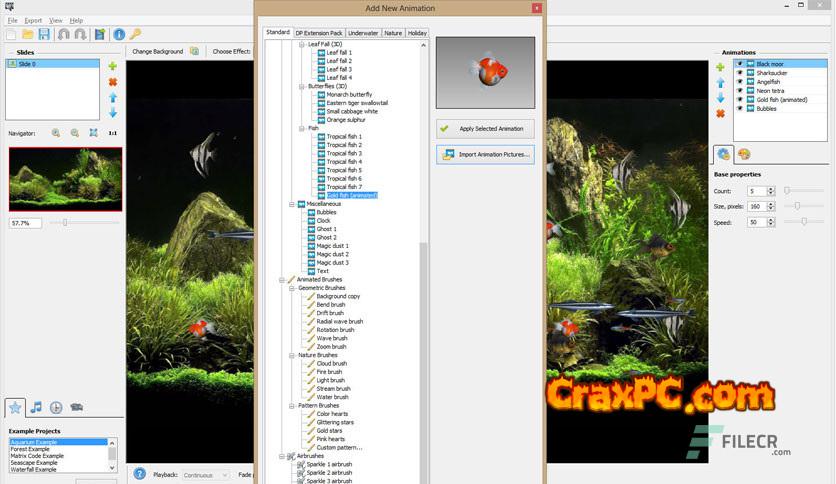
Task: Collapse the Animated Brushes tree node
Action: point(282,280)
